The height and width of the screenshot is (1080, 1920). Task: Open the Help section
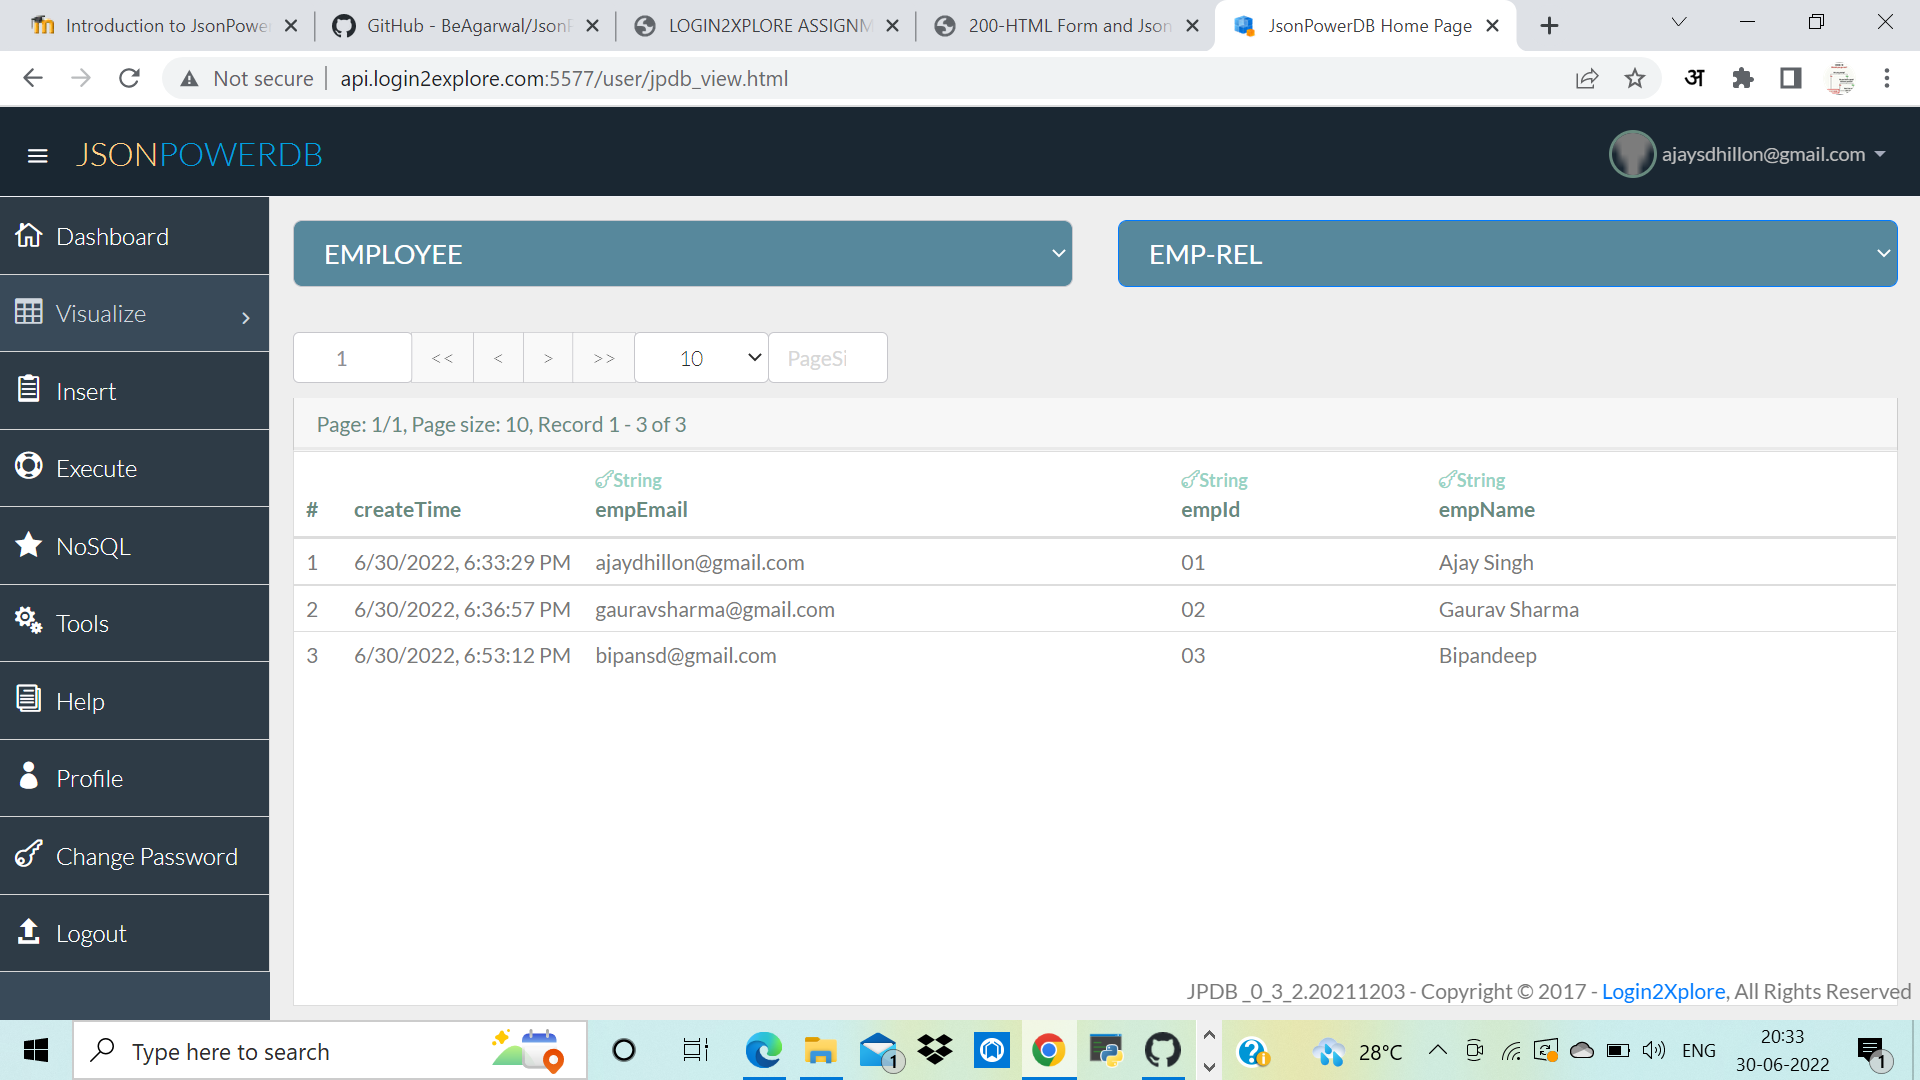[x=80, y=700]
